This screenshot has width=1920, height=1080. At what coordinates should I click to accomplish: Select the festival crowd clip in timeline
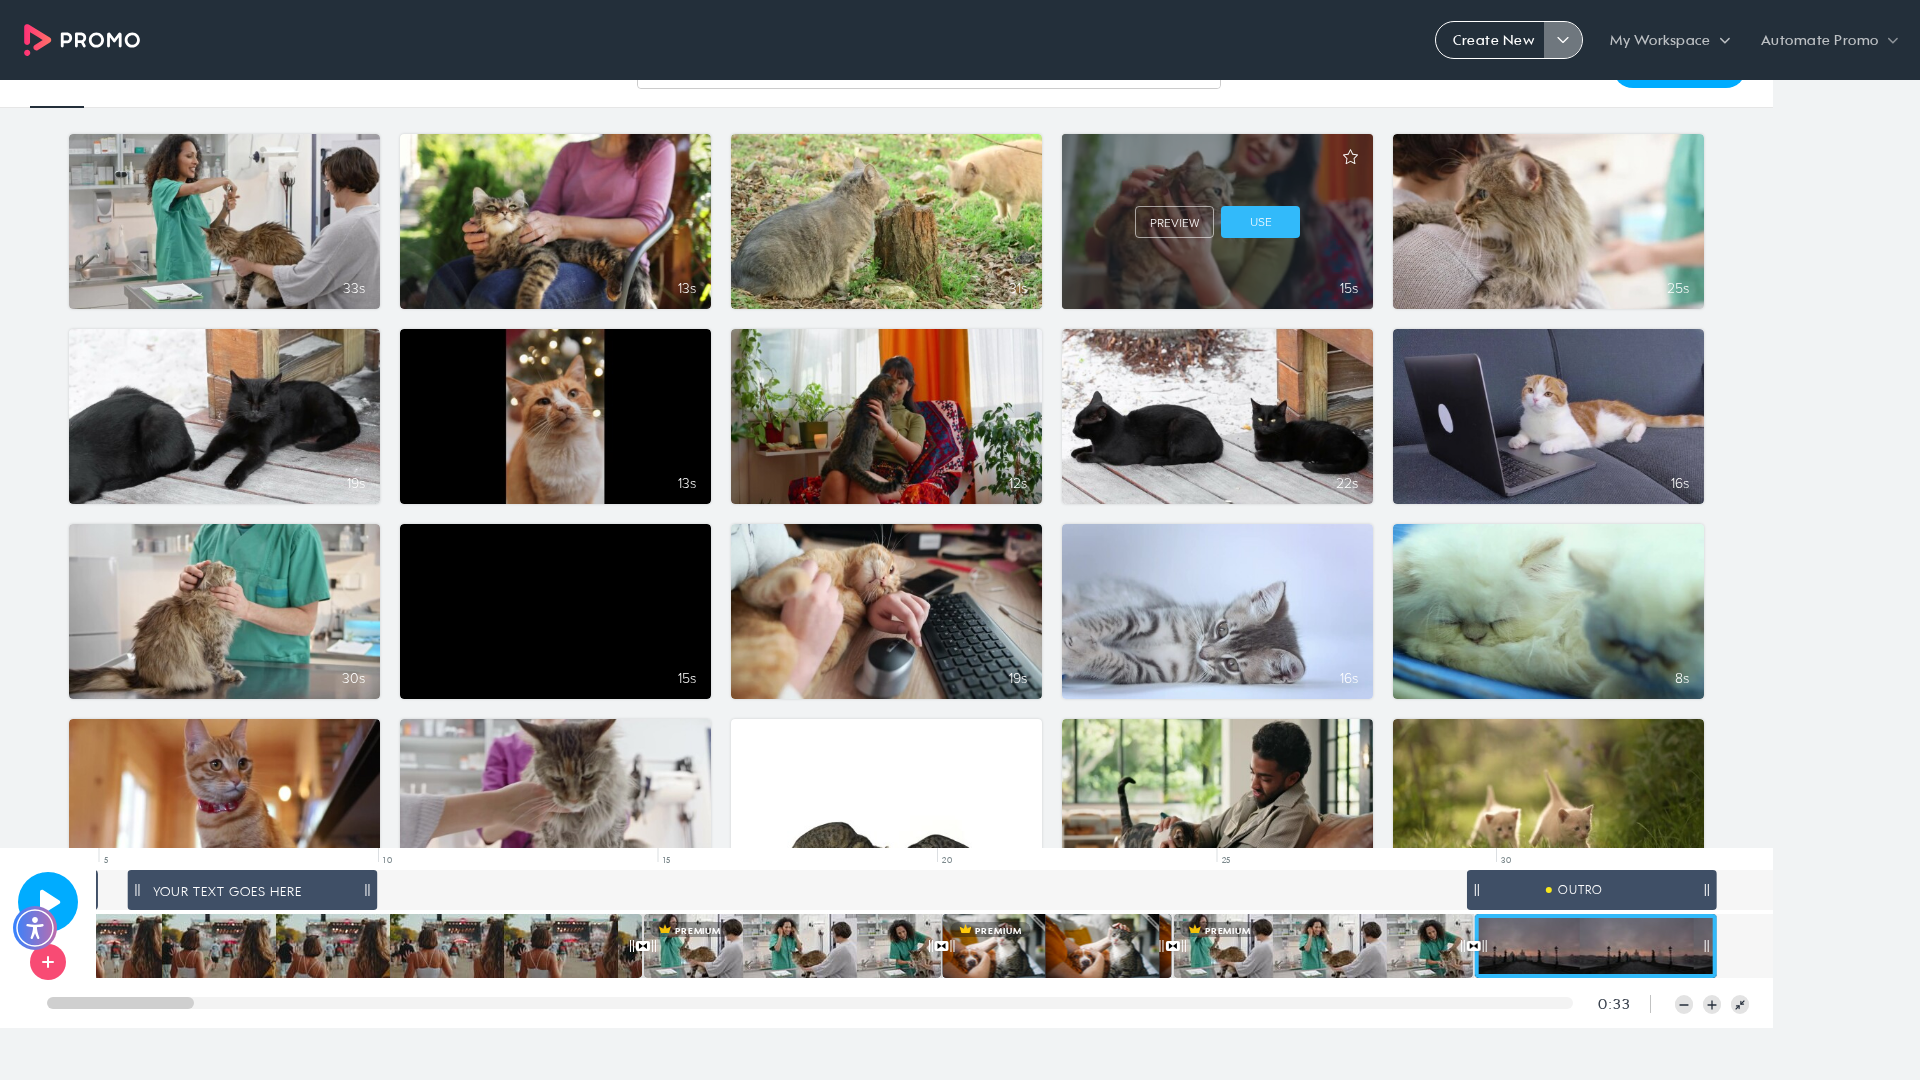click(369, 946)
